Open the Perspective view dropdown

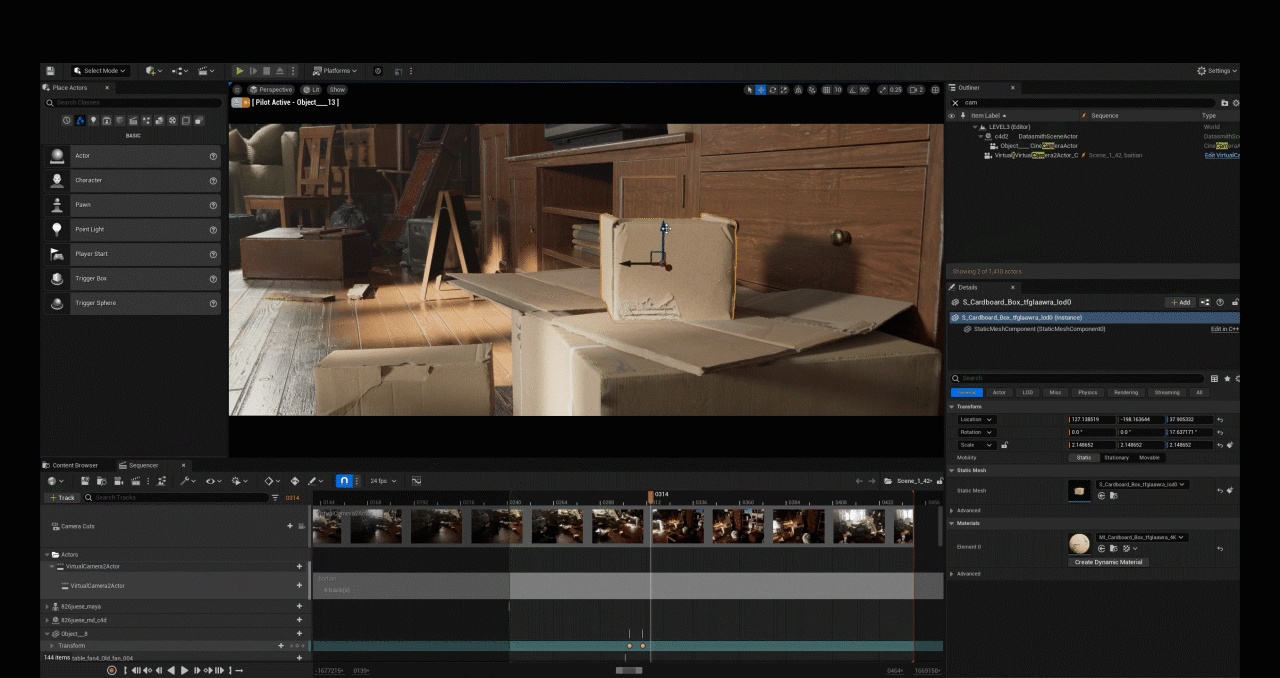(x=271, y=89)
